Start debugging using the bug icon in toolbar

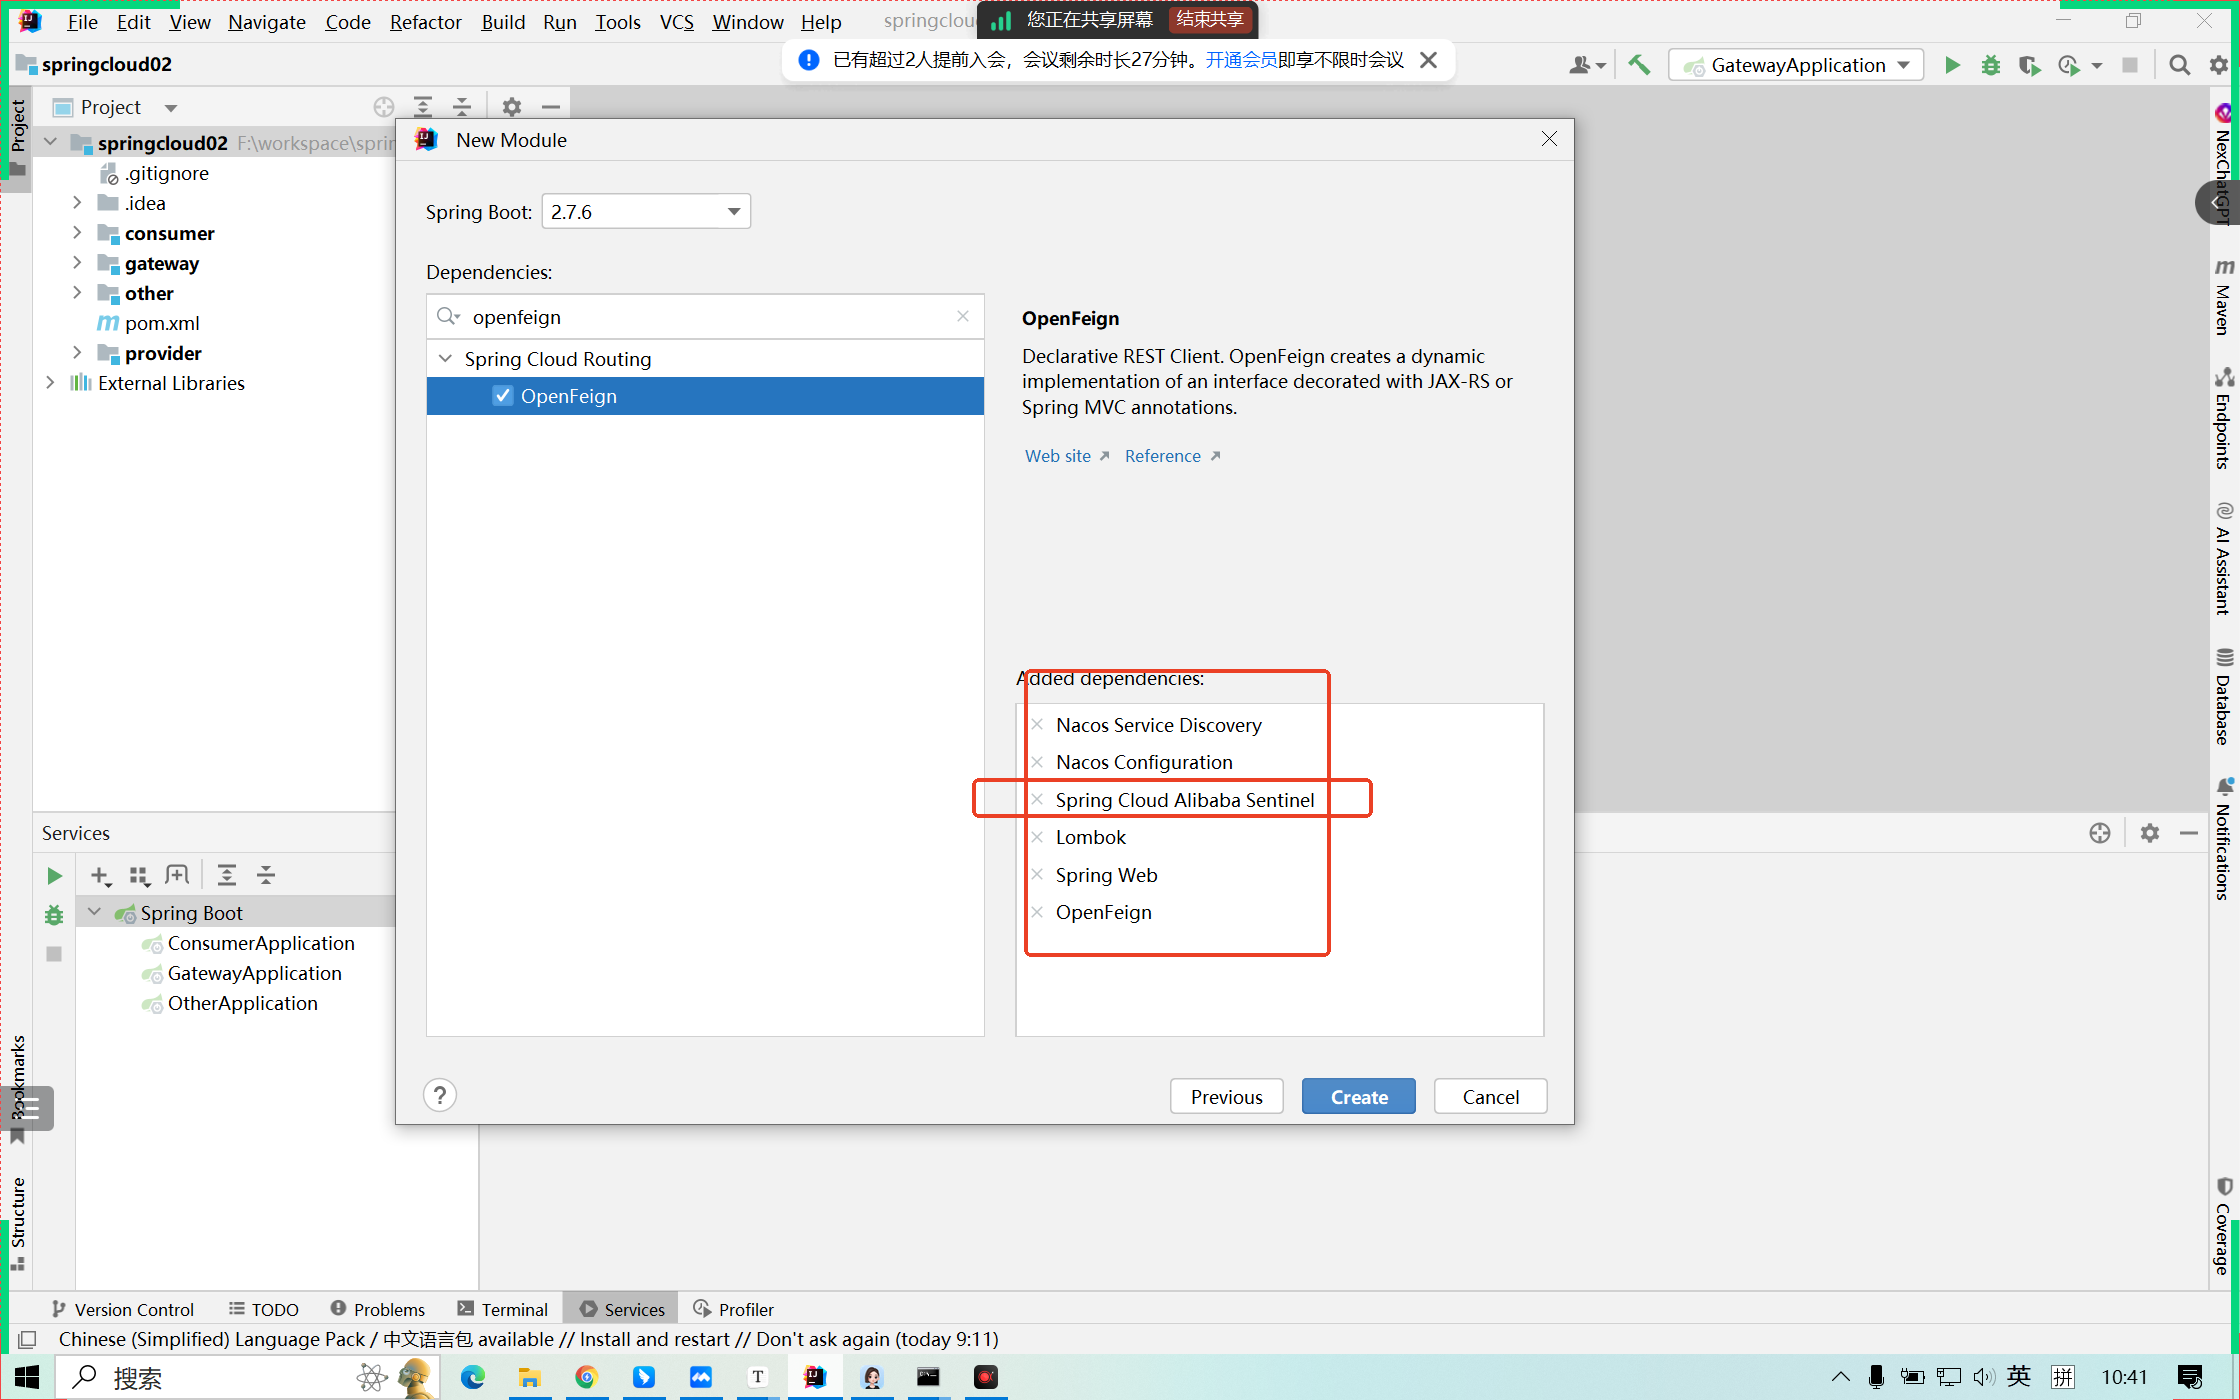pos(1990,65)
